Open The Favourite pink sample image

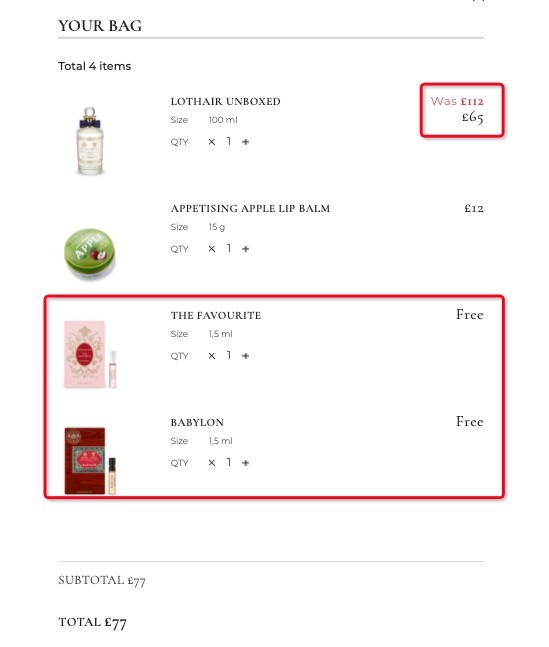pos(90,354)
